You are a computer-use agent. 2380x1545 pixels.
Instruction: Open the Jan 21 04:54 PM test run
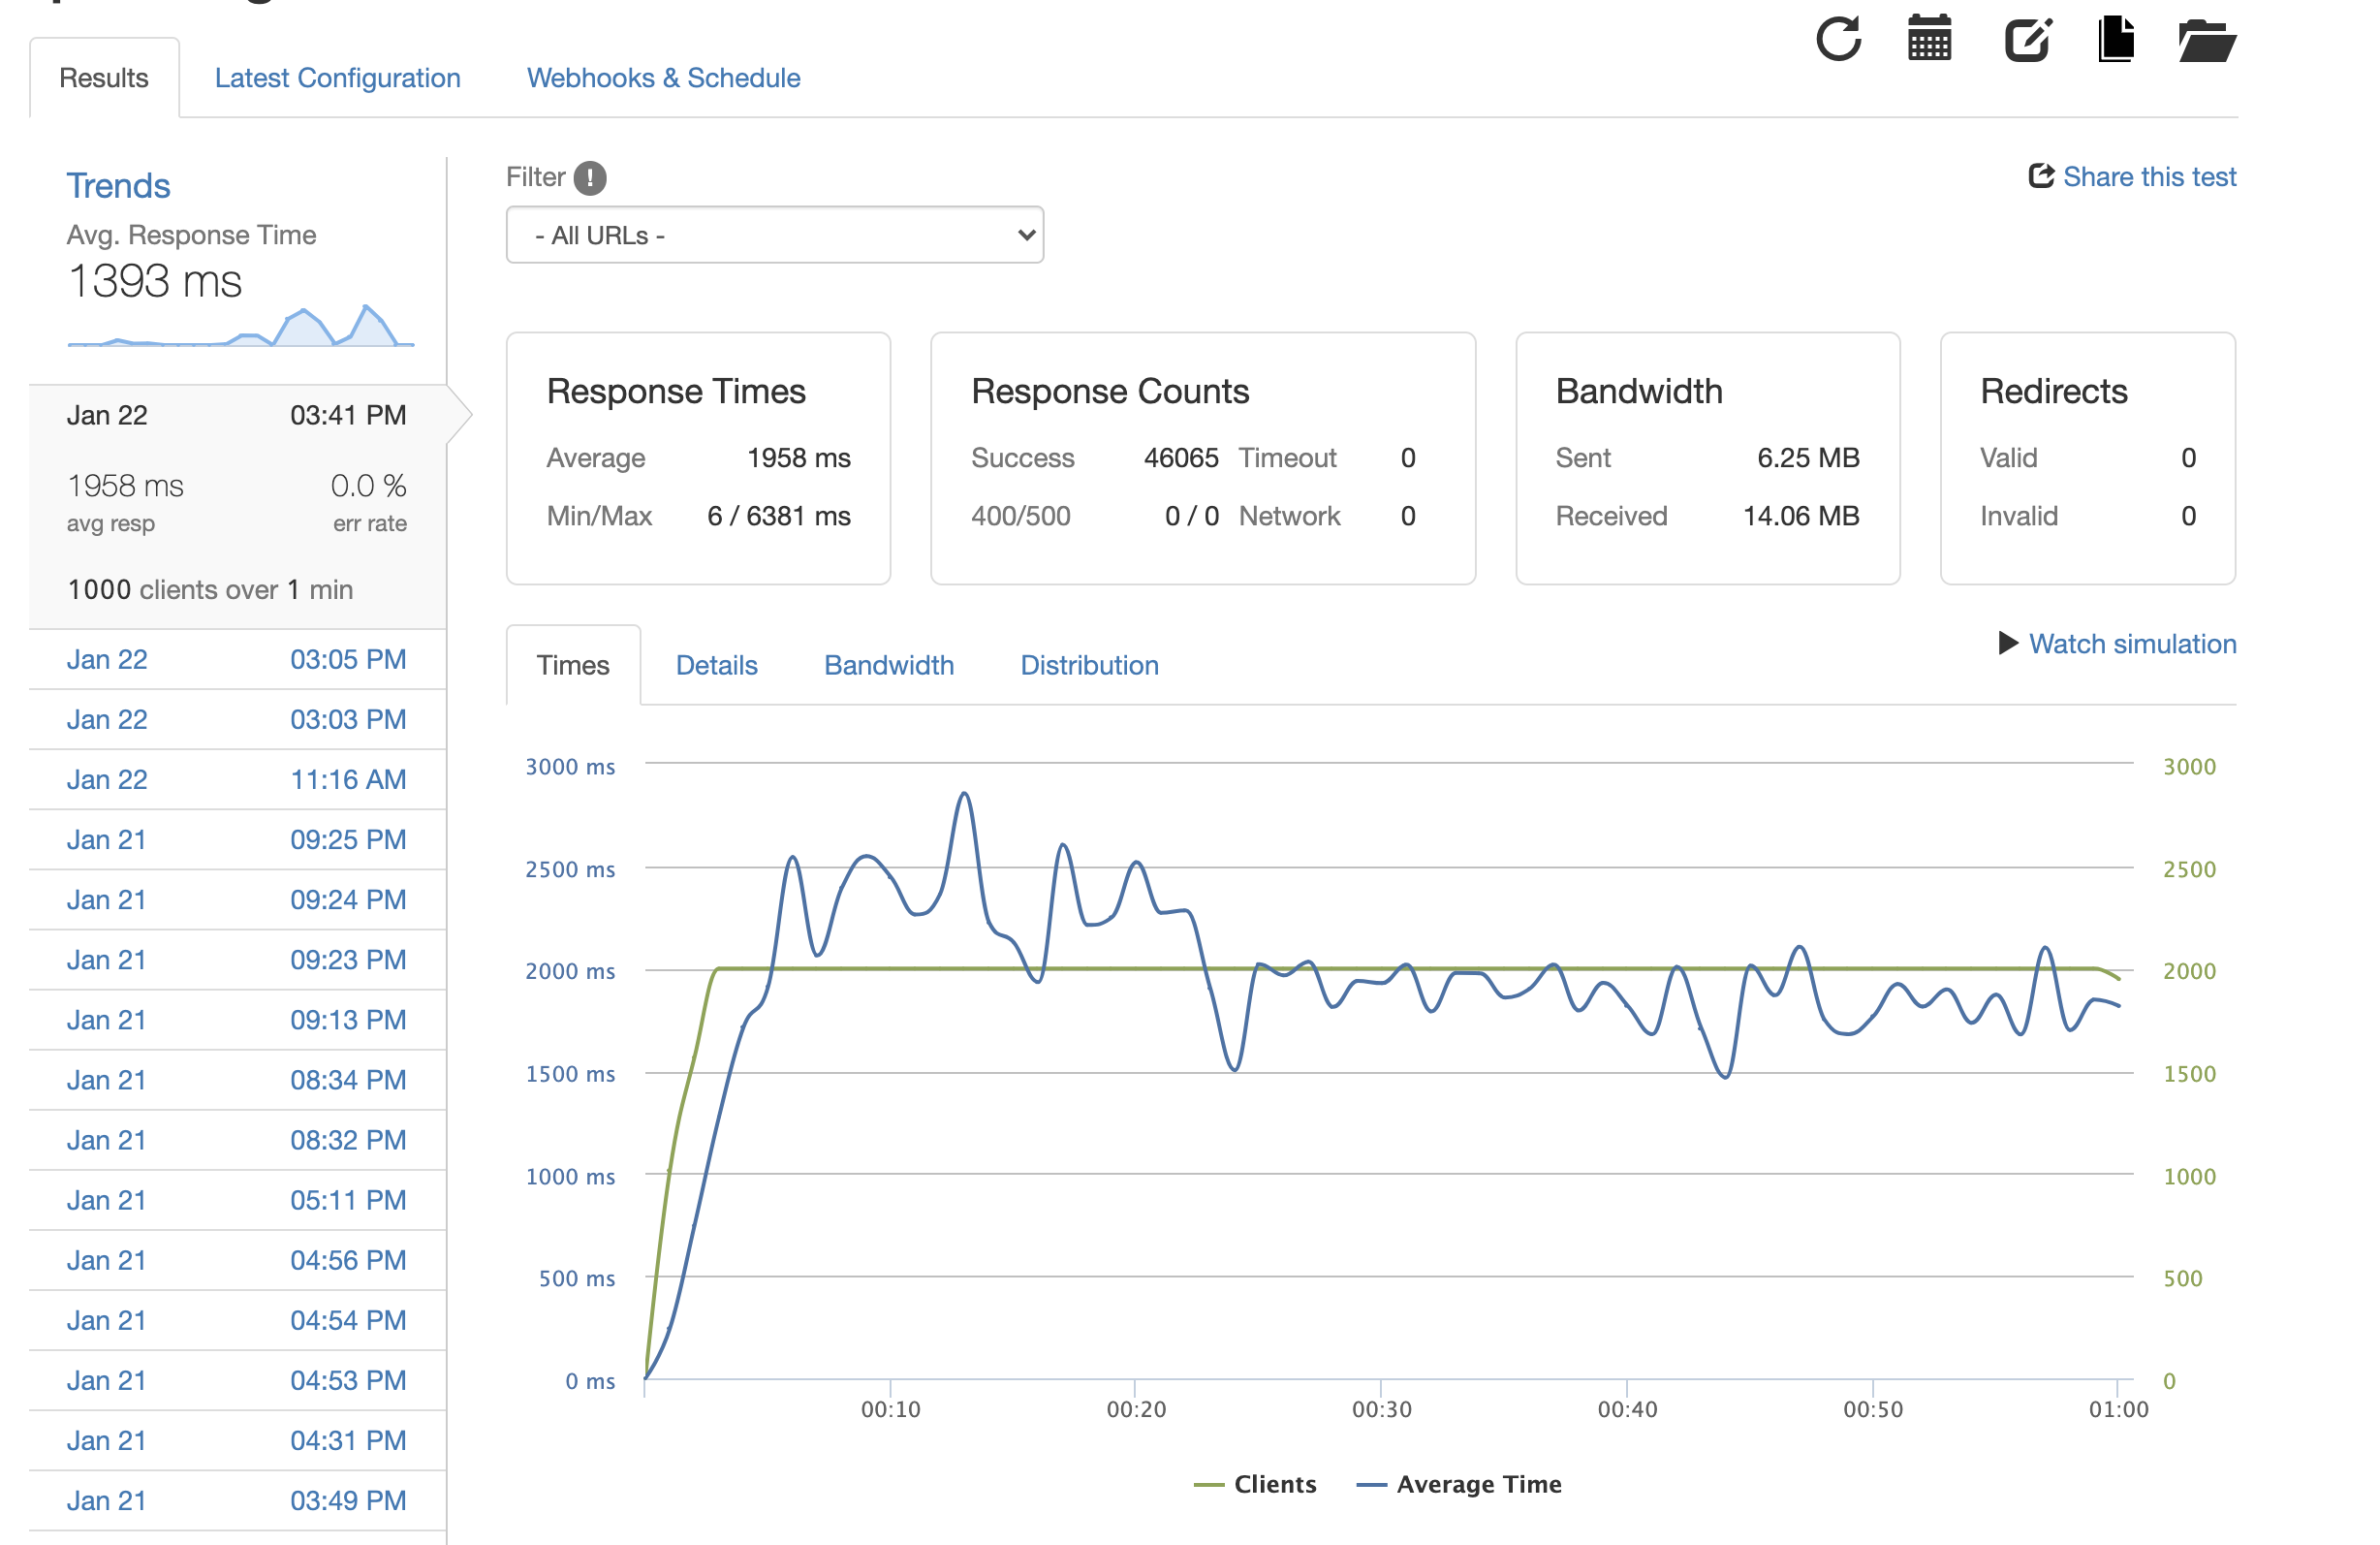237,1319
